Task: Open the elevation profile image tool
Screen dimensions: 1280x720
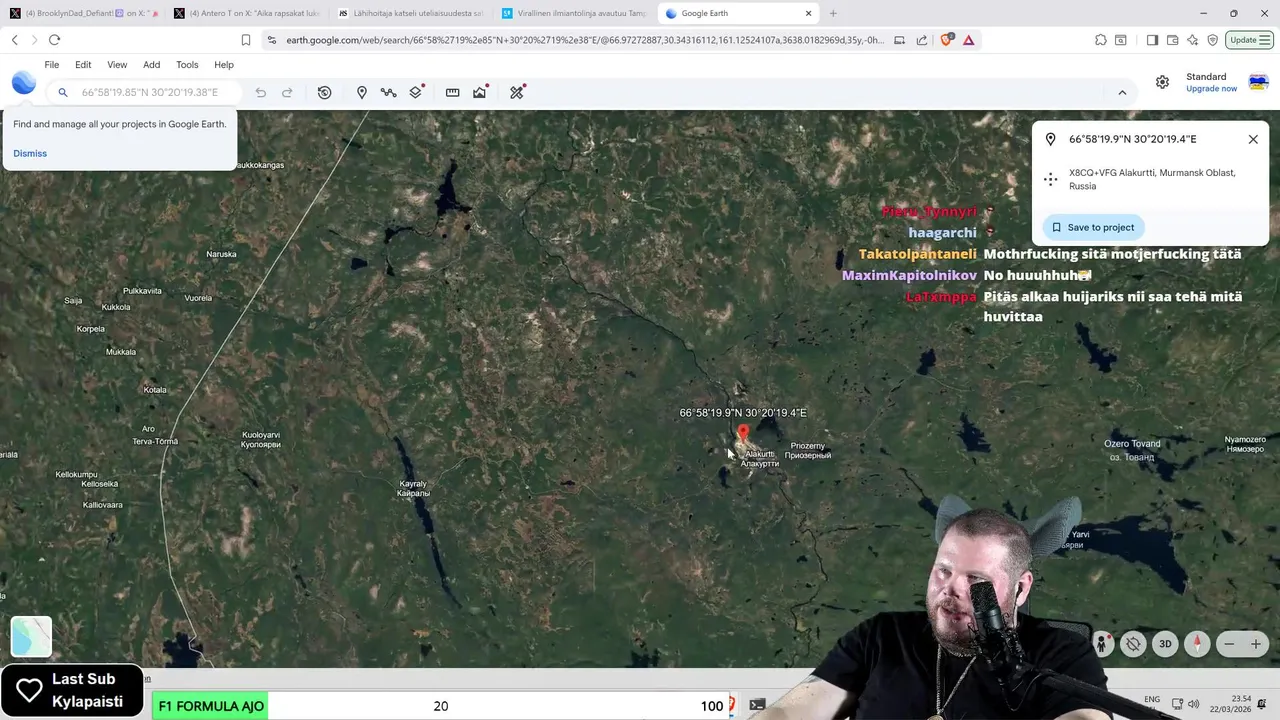Action: click(x=480, y=92)
